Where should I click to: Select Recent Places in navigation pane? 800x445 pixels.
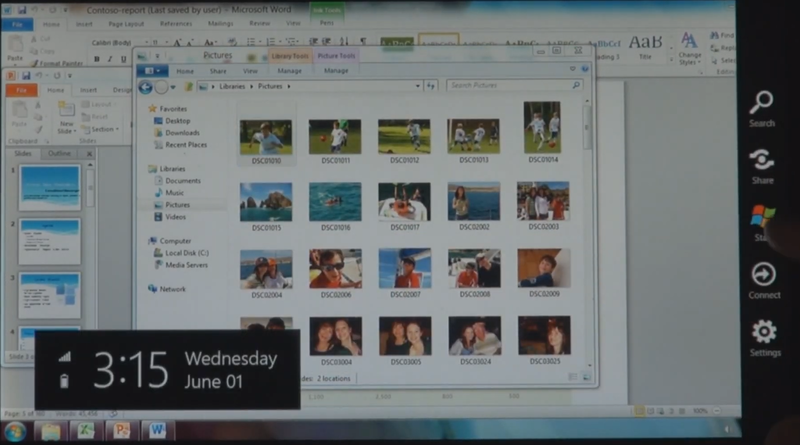(x=180, y=145)
